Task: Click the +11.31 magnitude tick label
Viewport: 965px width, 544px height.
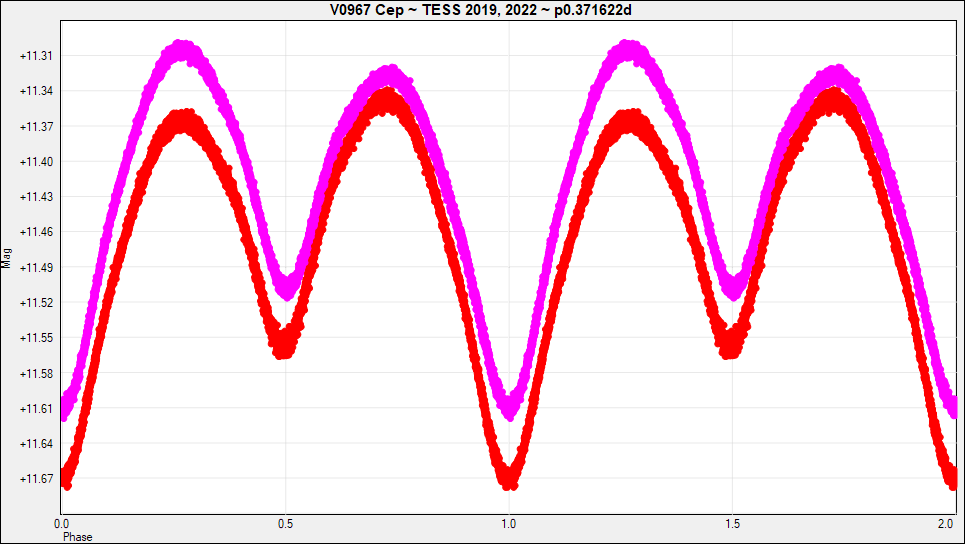Action: tap(36, 56)
